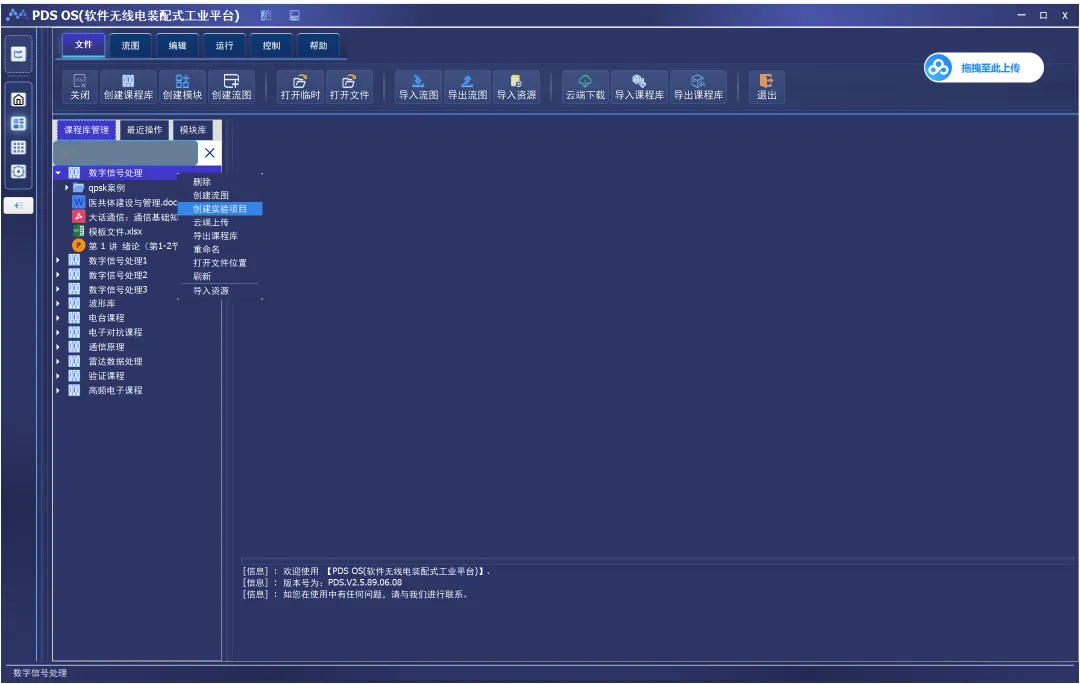The image size is (1080, 684).
Task: Choose 导出课程库 in the context menu
Action: coord(220,236)
